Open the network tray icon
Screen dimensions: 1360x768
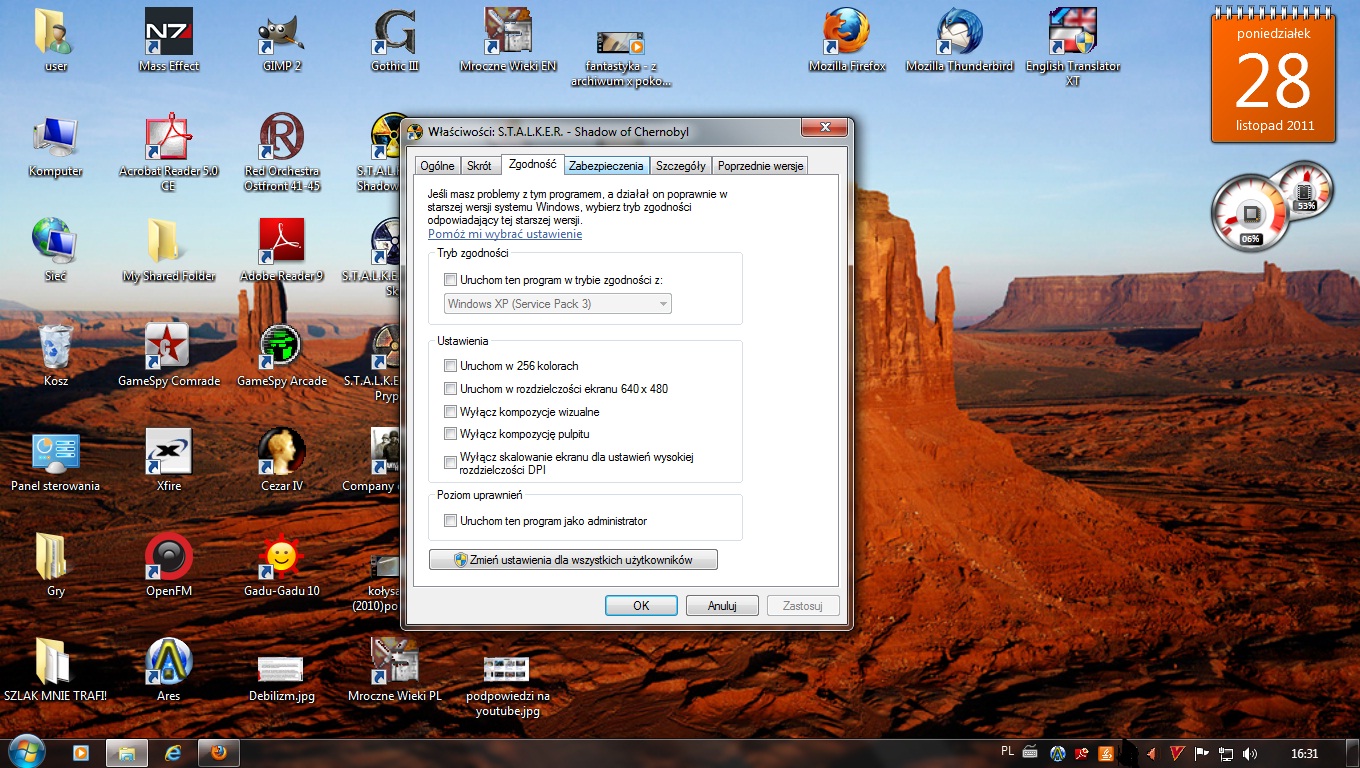click(1225, 754)
